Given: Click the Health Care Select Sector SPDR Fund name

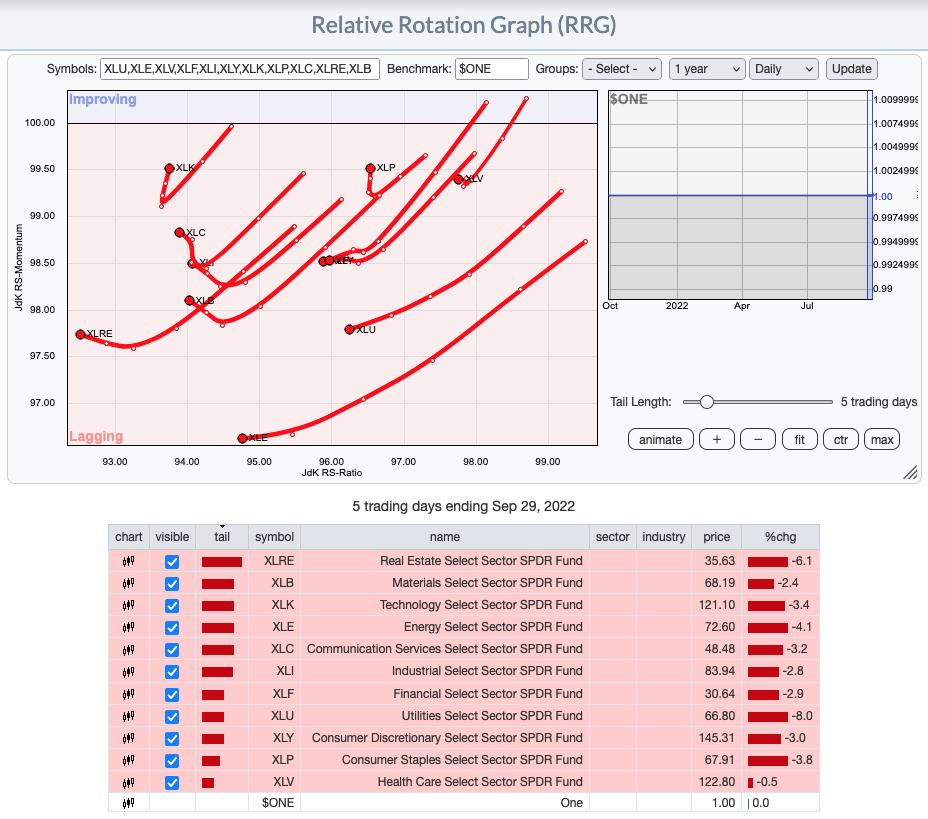Looking at the screenshot, I should coord(480,782).
